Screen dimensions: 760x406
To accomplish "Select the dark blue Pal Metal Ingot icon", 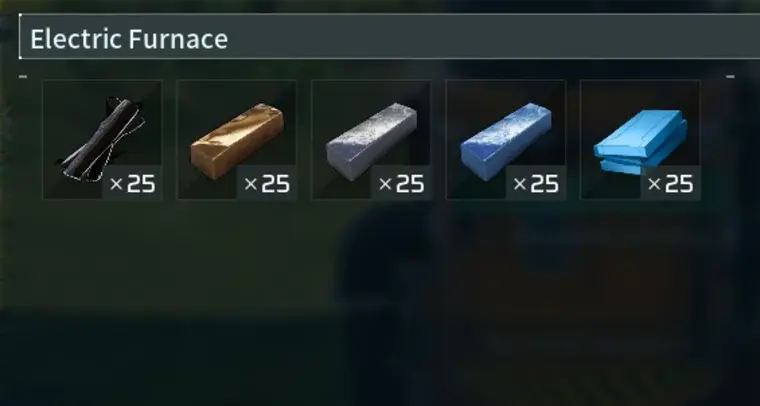I will coord(506,141).
